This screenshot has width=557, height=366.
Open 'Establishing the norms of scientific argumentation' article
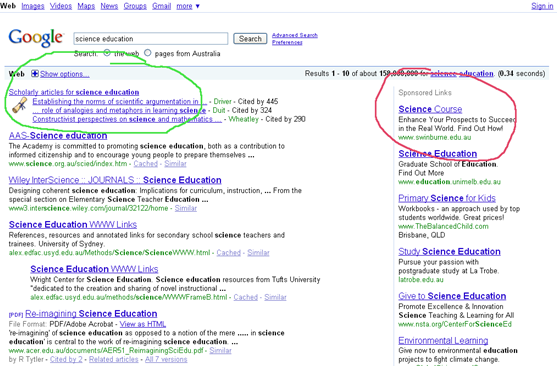tap(119, 101)
